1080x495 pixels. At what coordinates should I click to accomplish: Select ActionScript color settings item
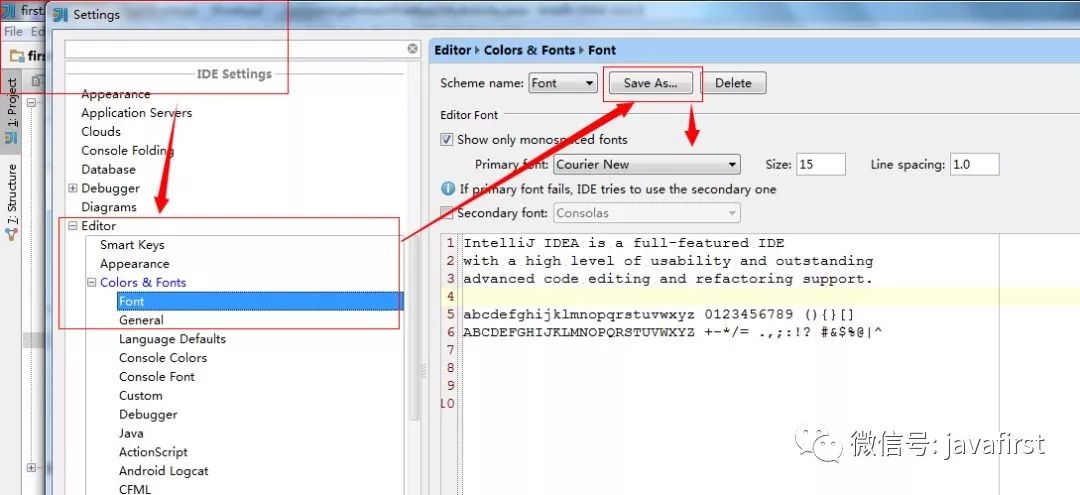[153, 452]
